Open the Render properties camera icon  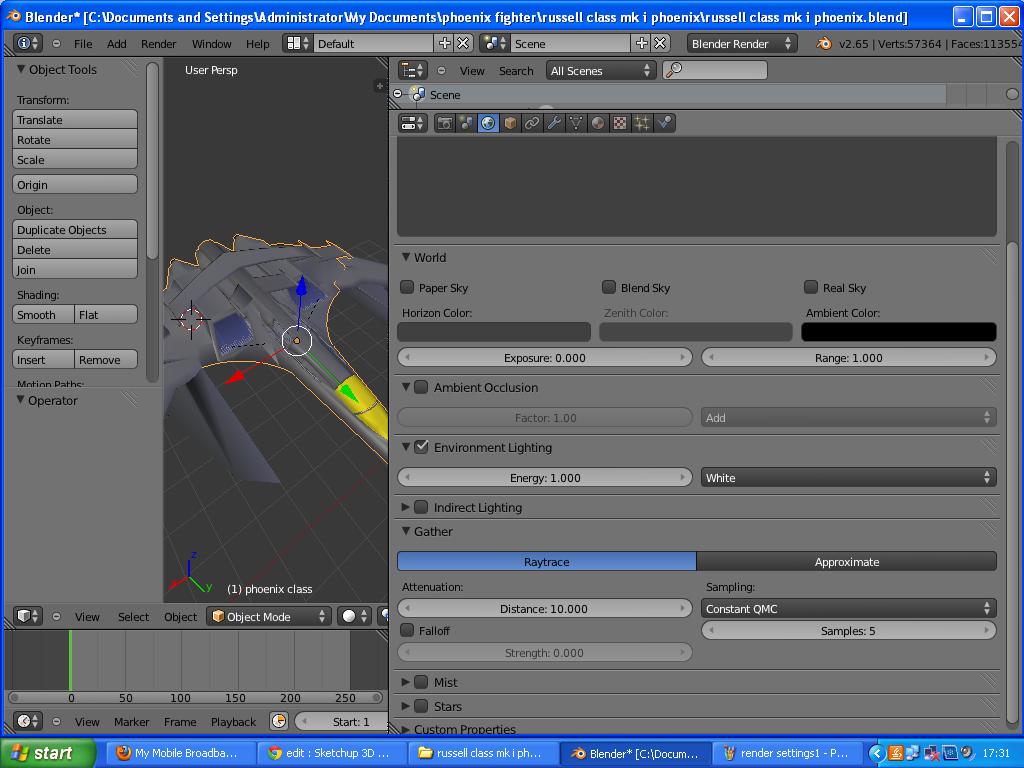[x=444, y=122]
